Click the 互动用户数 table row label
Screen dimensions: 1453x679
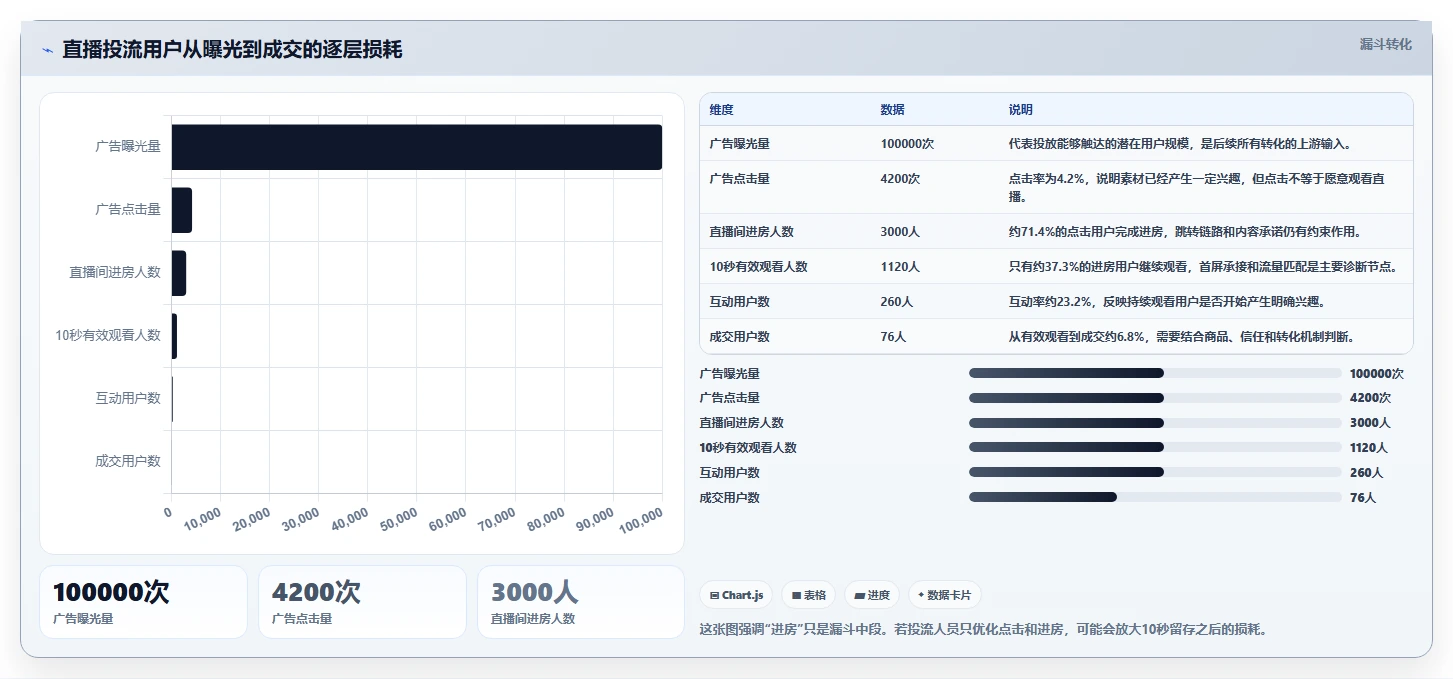point(739,302)
